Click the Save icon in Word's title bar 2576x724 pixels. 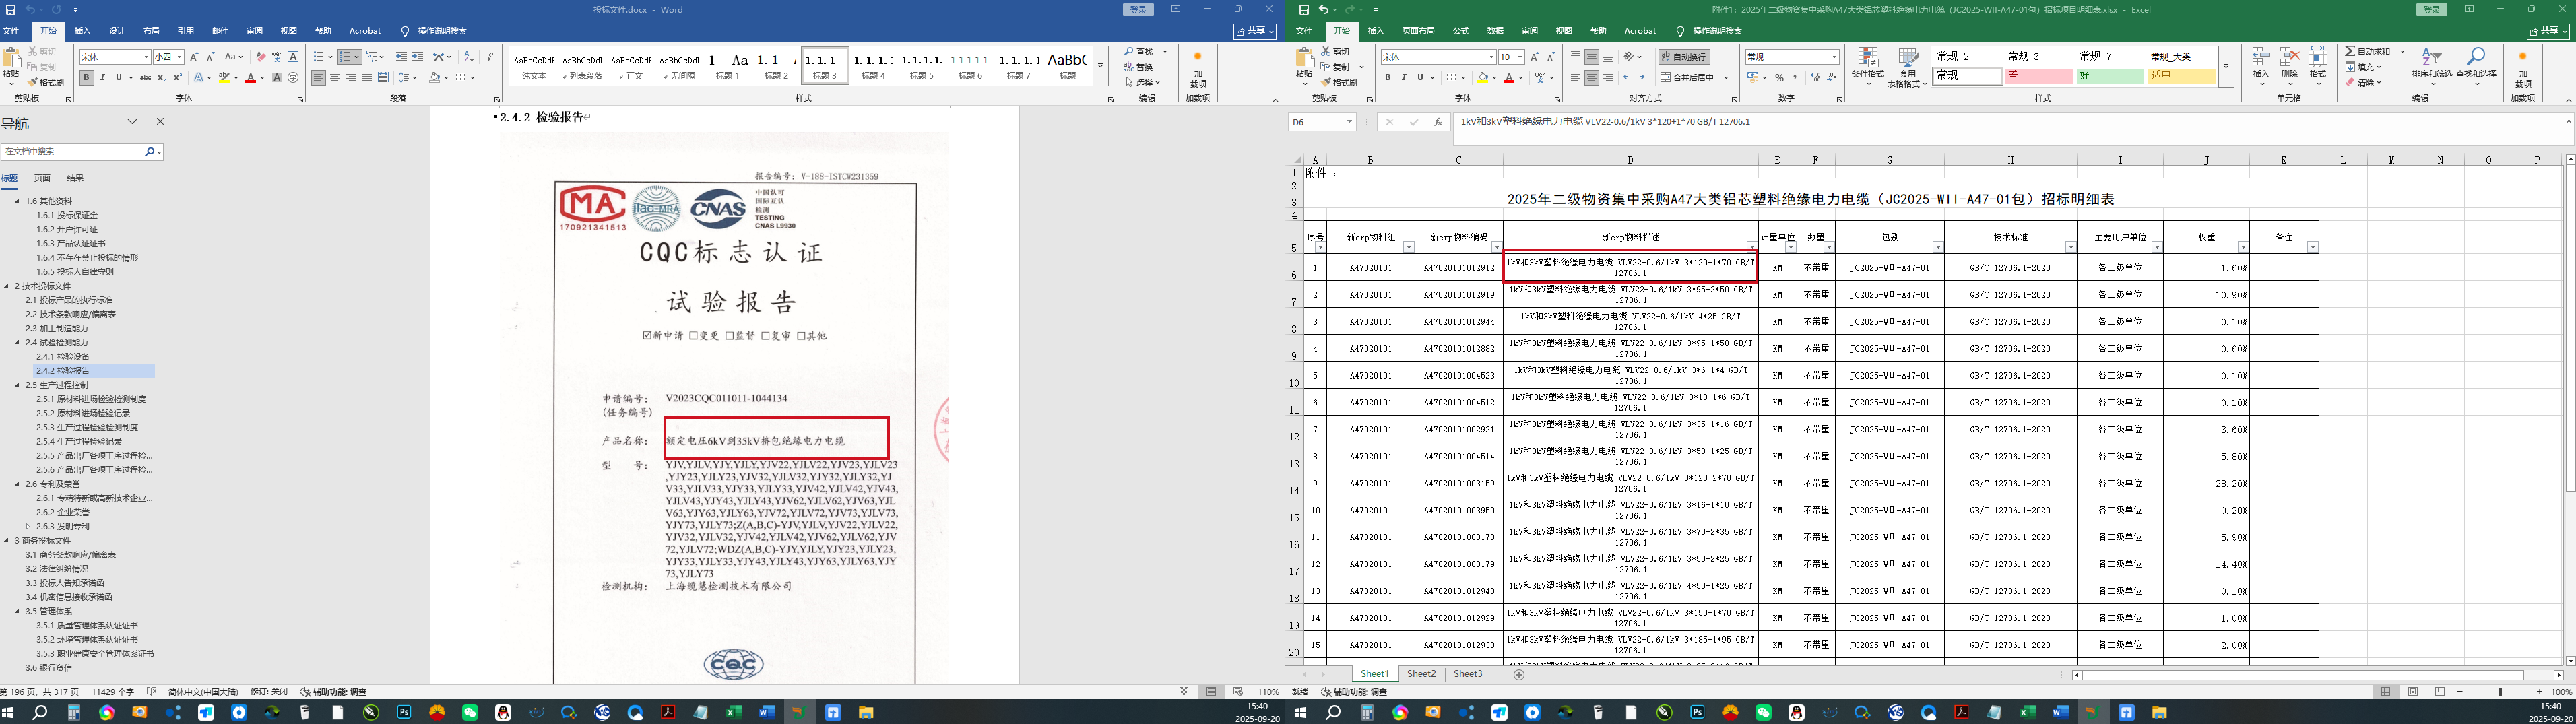tap(10, 10)
